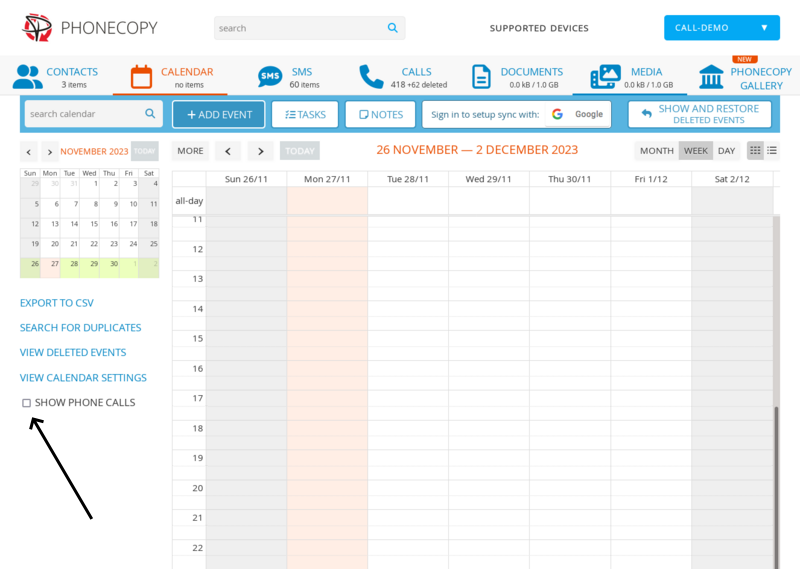Image resolution: width=800 pixels, height=569 pixels.
Task: Enable the Show Phone Calls checkbox
Action: click(27, 403)
